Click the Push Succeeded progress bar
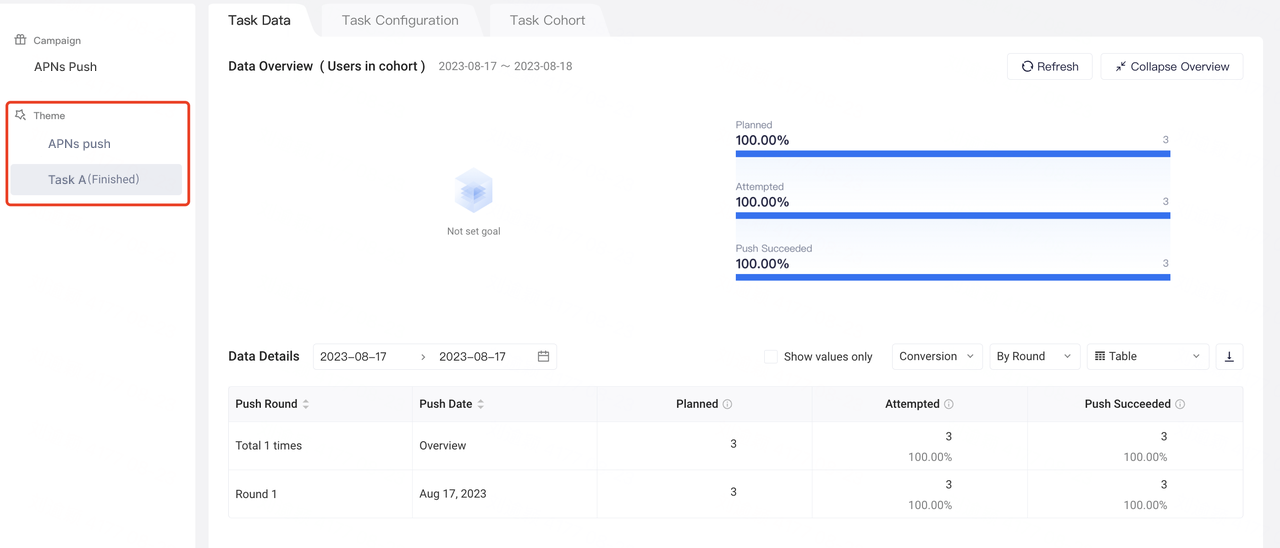The height and width of the screenshot is (548, 1280). [x=952, y=277]
